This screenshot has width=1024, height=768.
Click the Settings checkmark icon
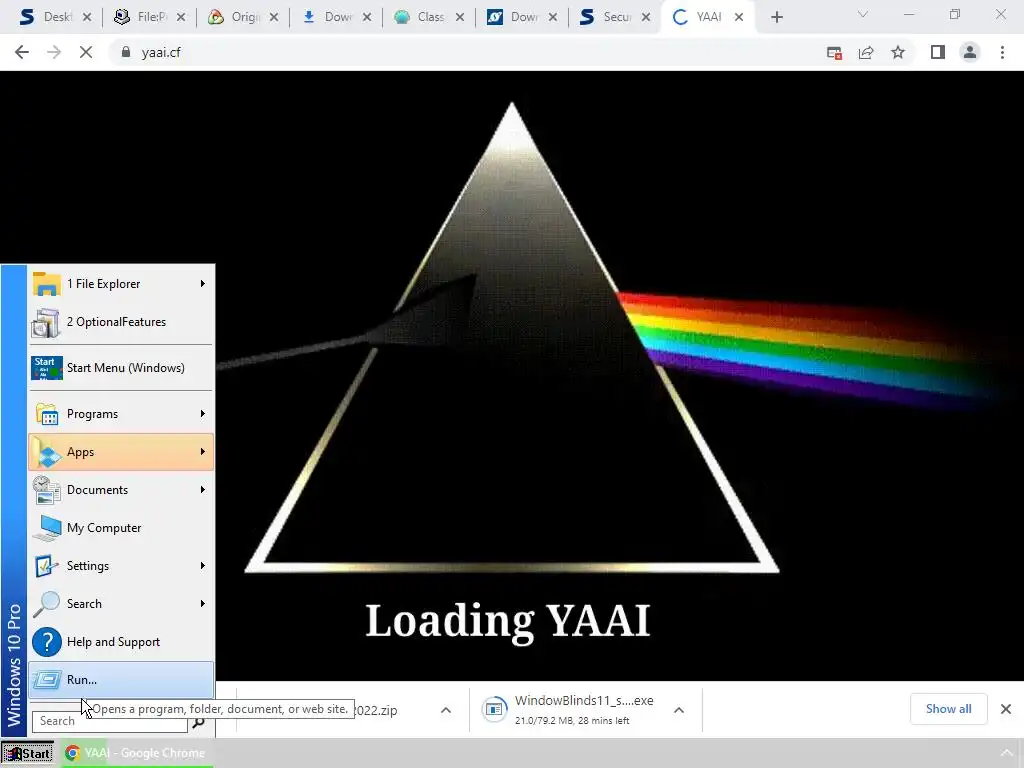(46, 566)
